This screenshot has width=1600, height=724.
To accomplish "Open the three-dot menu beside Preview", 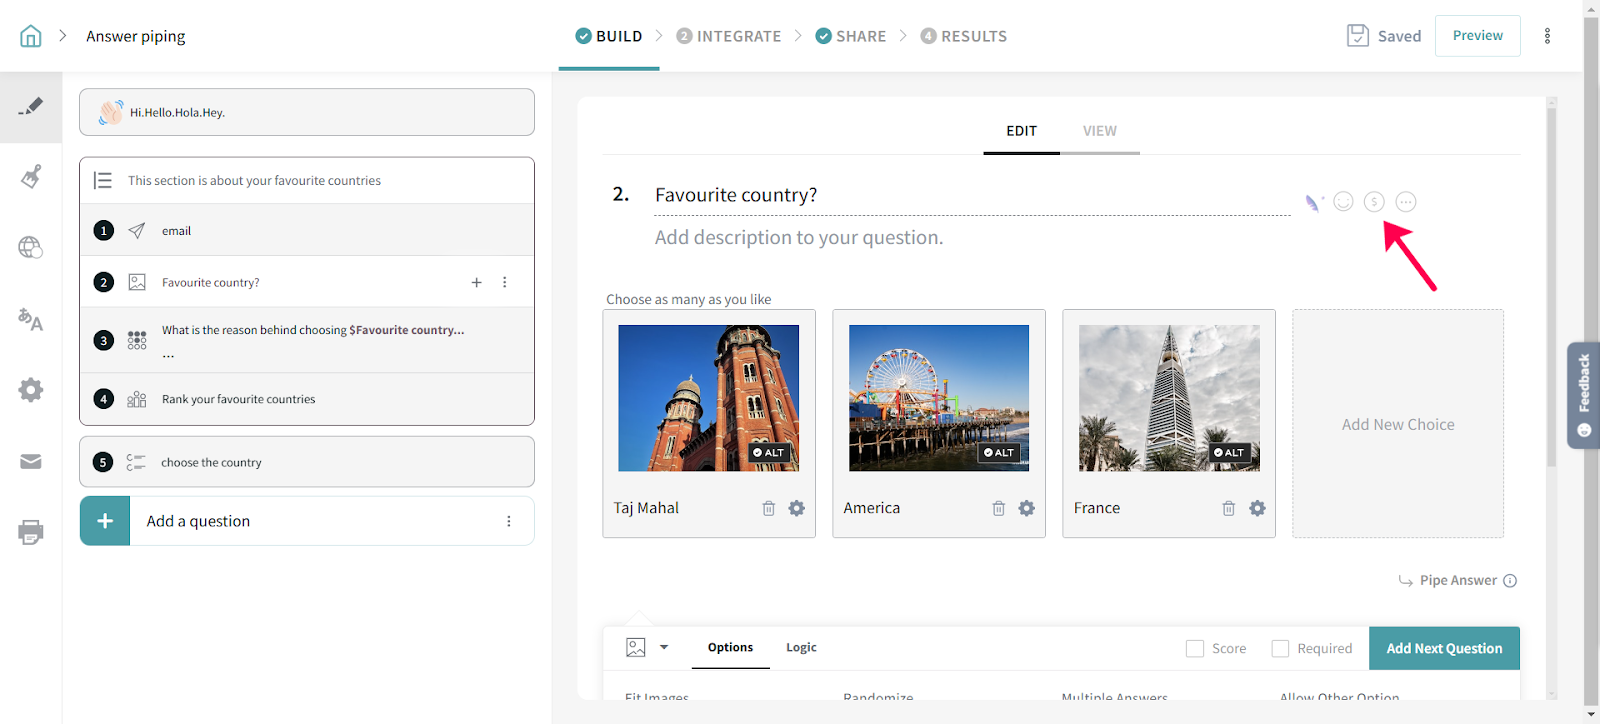I will click(1547, 36).
